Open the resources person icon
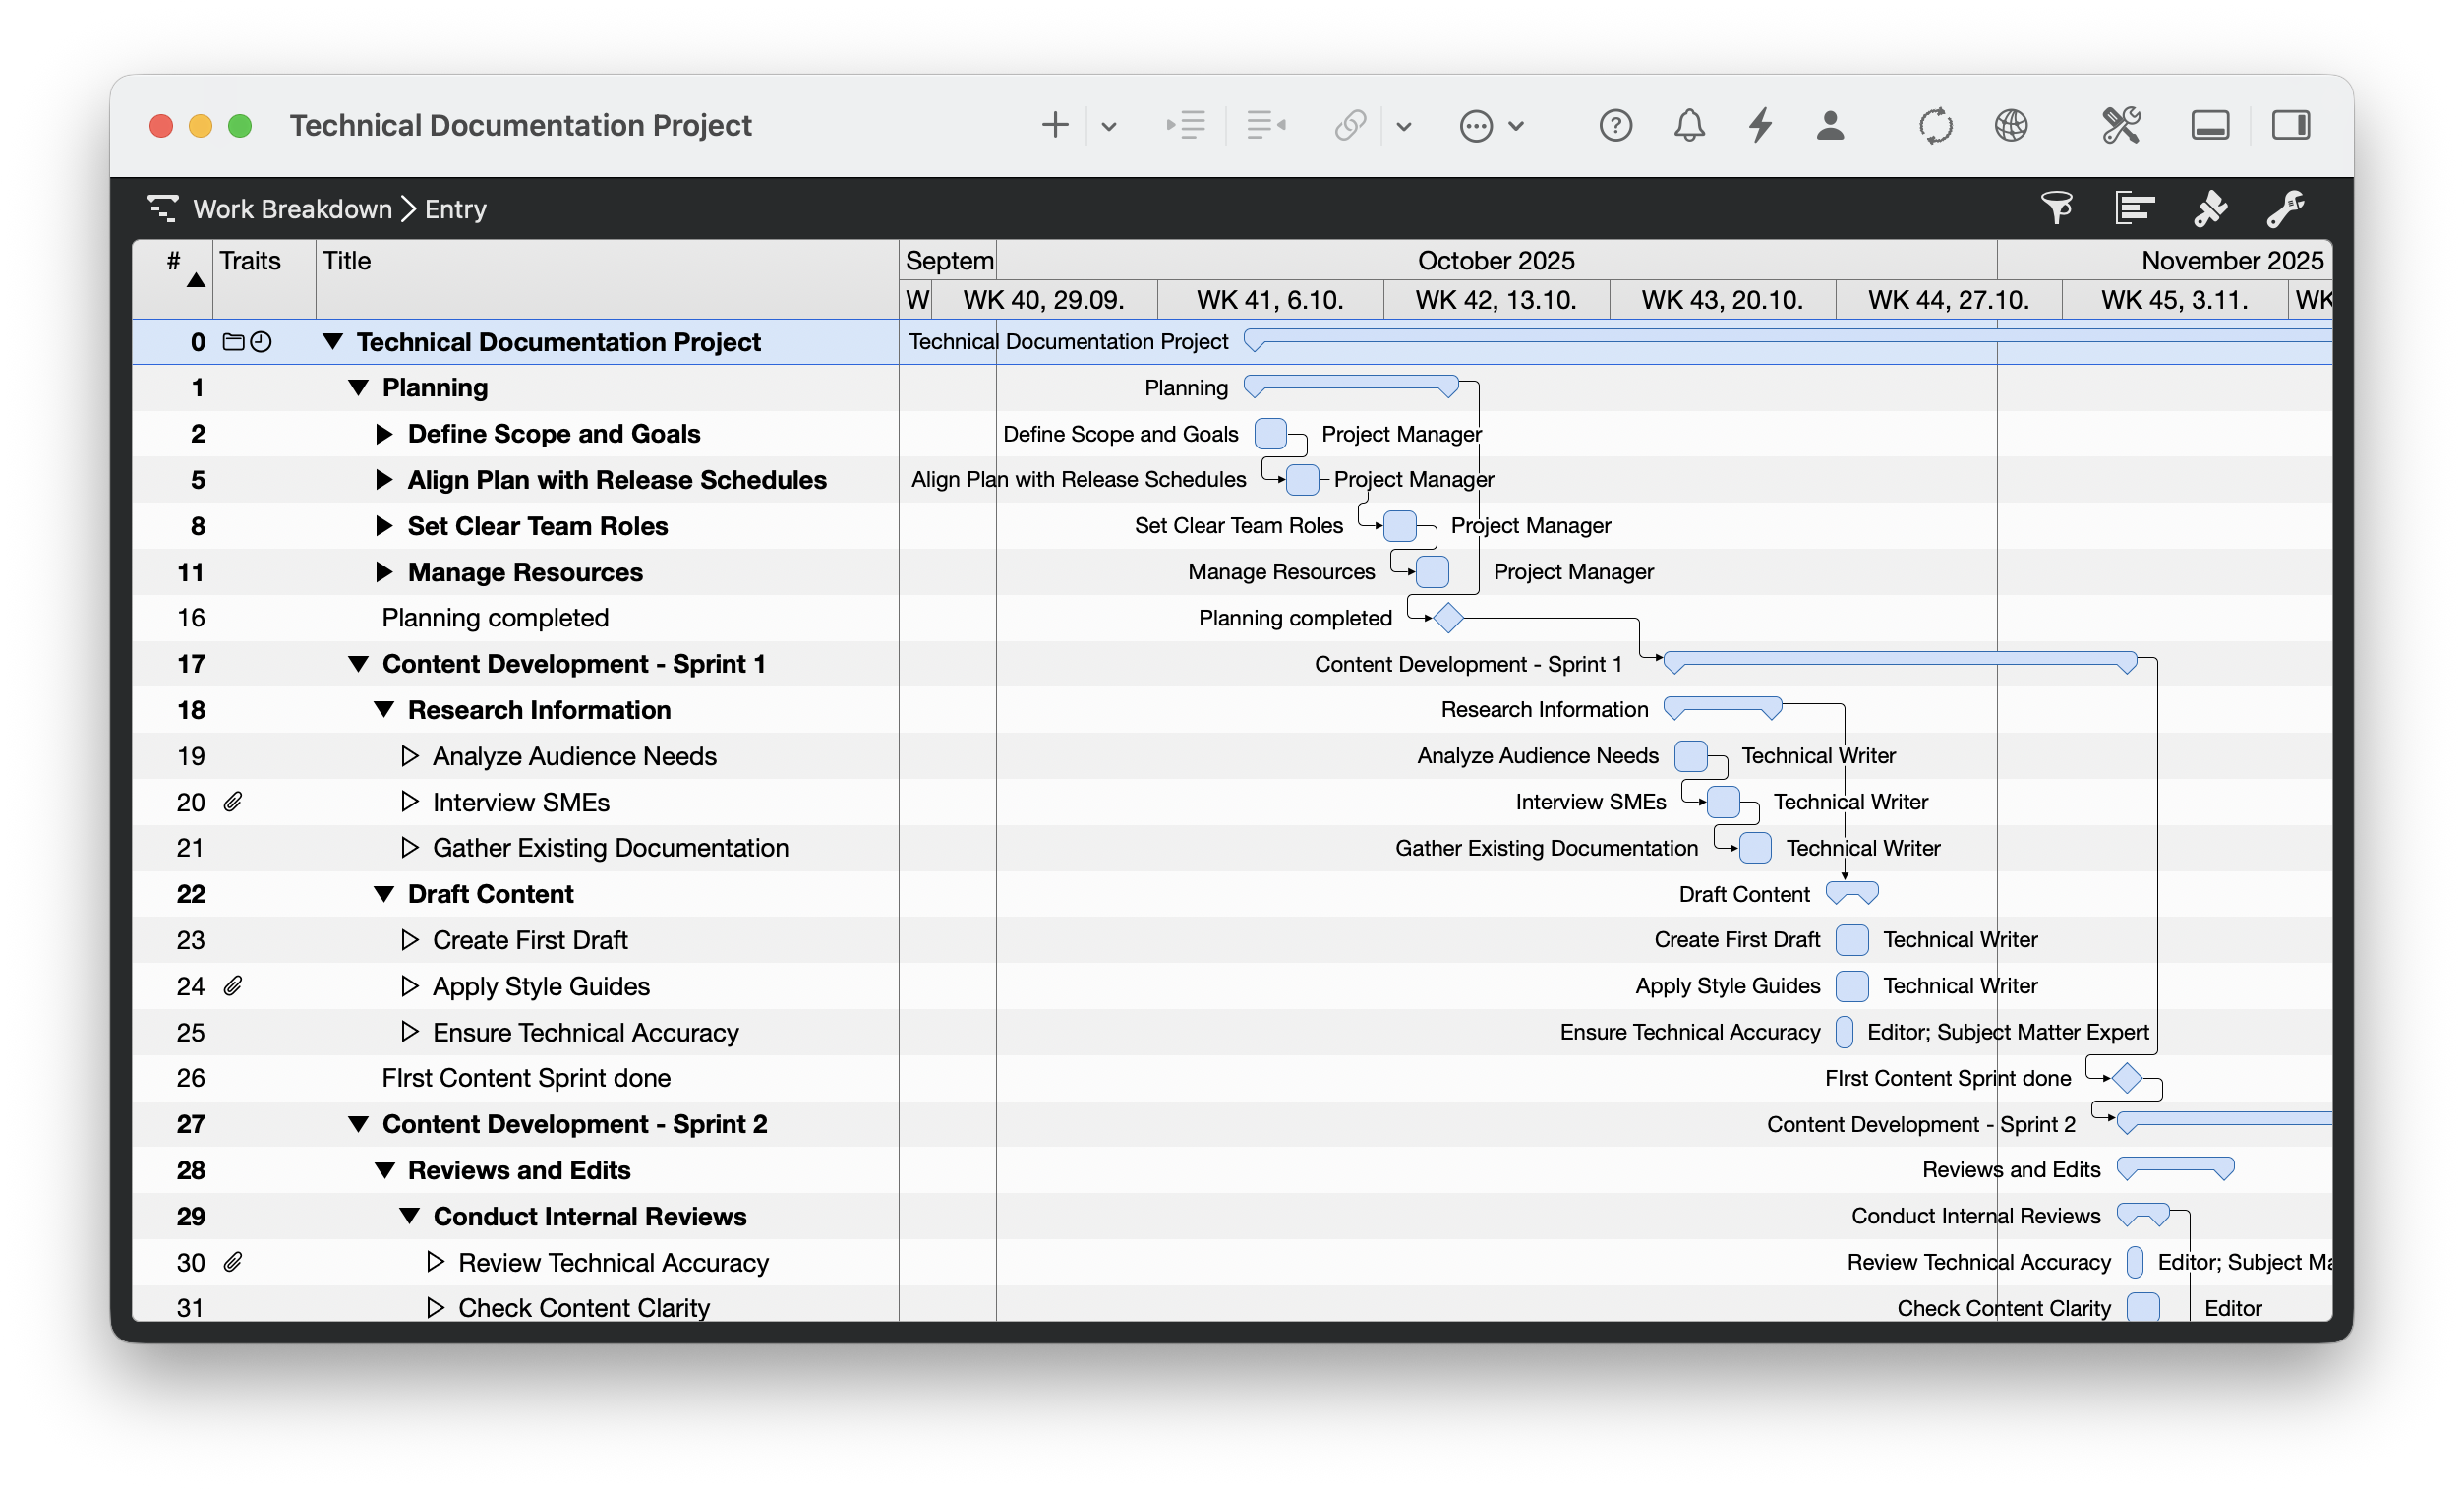The image size is (2464, 1489). [x=1830, y=125]
